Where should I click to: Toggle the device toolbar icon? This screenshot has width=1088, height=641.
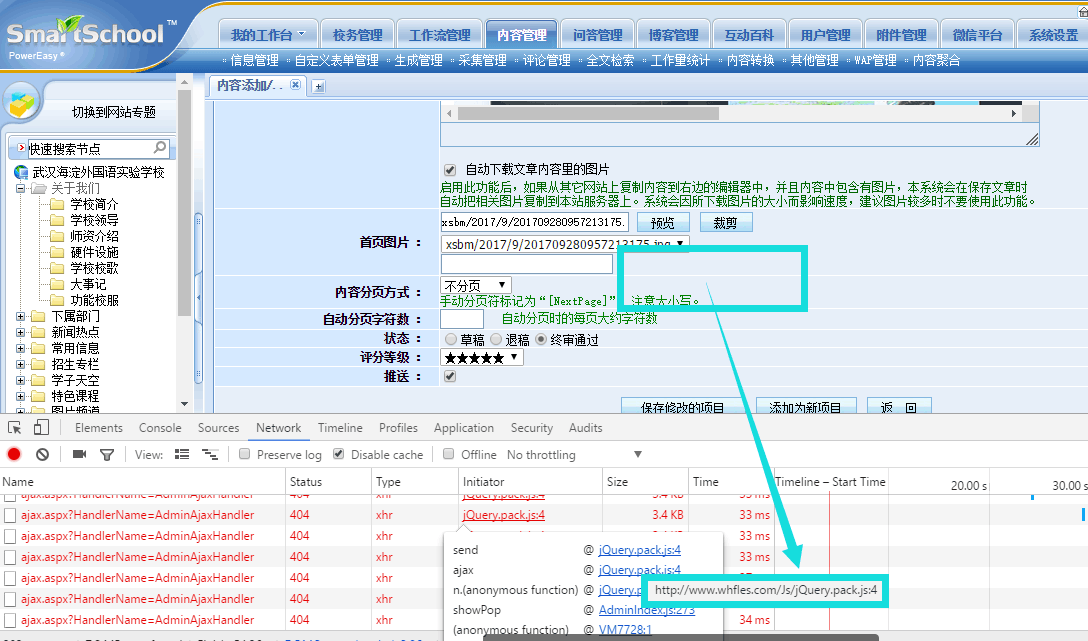click(41, 428)
